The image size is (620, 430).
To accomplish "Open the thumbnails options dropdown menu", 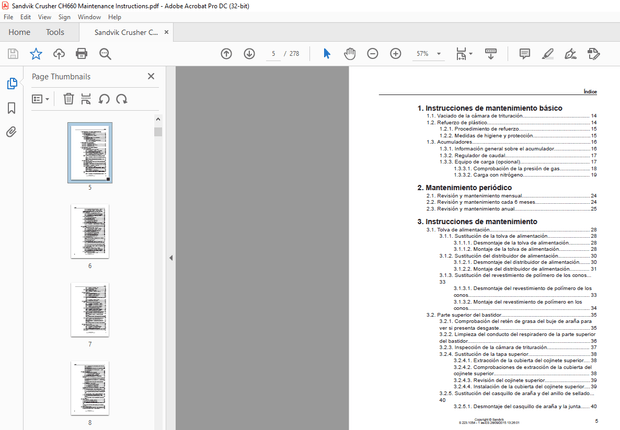I will coord(40,99).
